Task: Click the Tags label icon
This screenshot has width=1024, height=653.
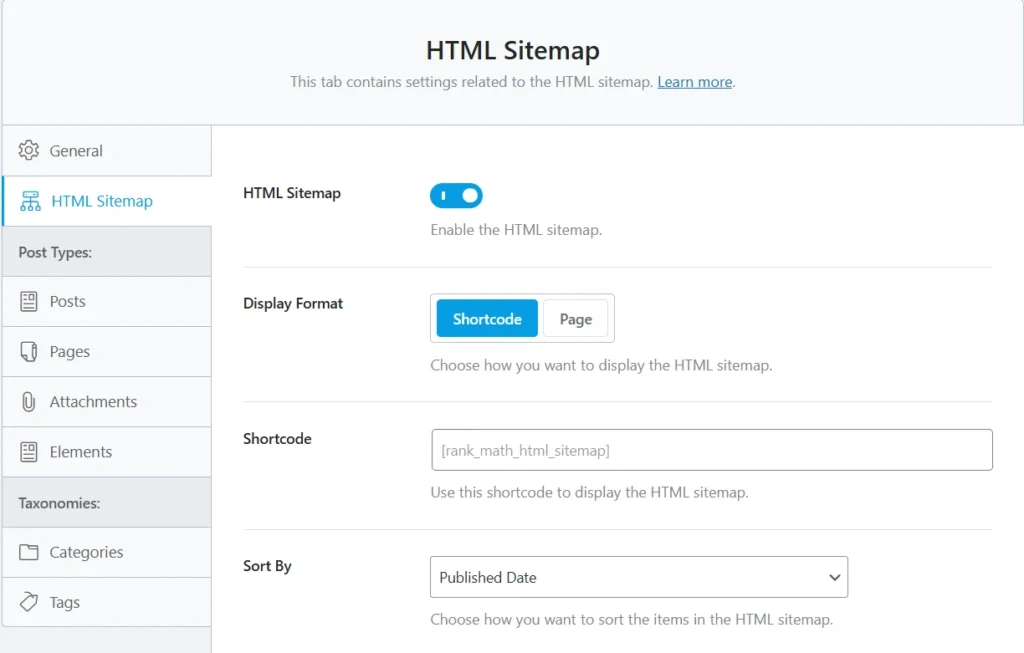Action: pyautogui.click(x=29, y=603)
